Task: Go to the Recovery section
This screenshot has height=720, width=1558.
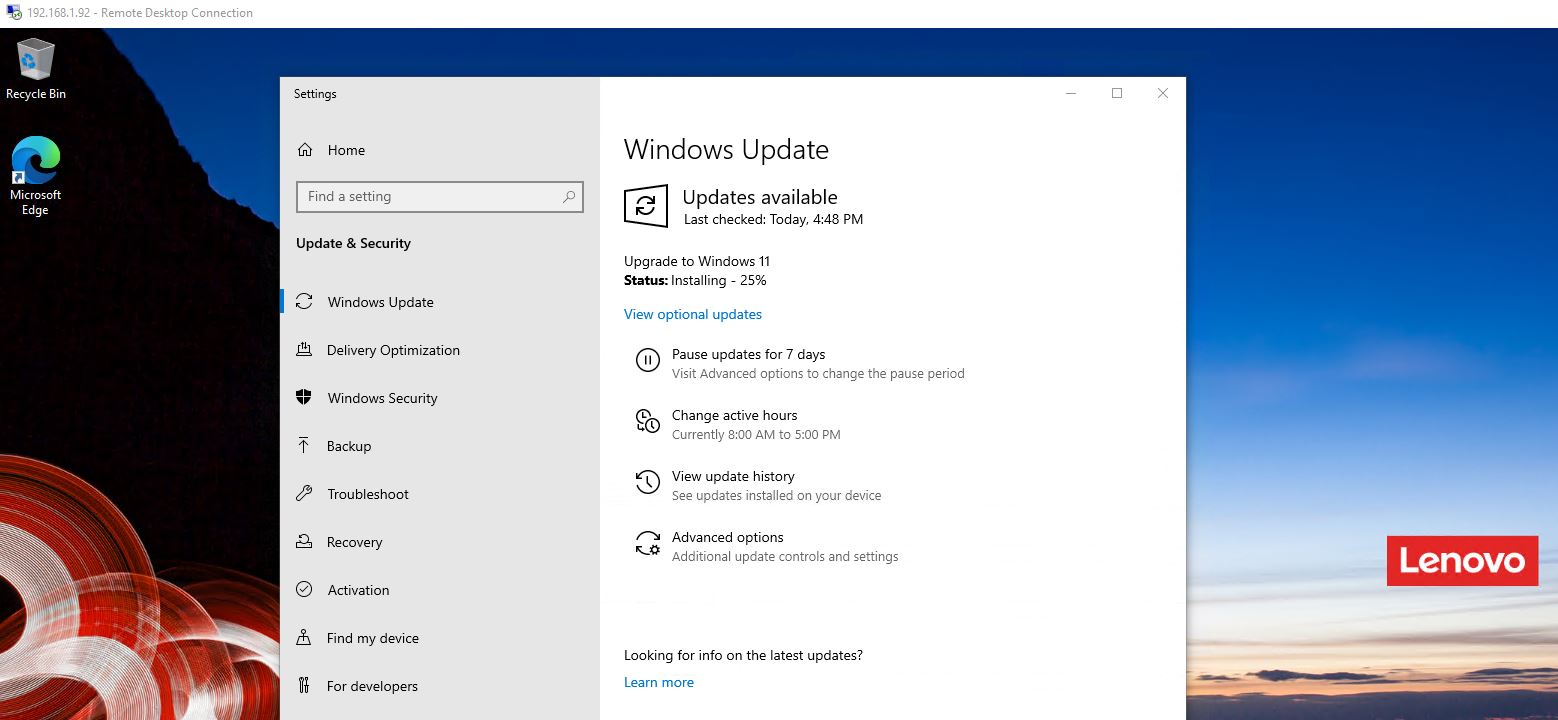Action: [354, 542]
